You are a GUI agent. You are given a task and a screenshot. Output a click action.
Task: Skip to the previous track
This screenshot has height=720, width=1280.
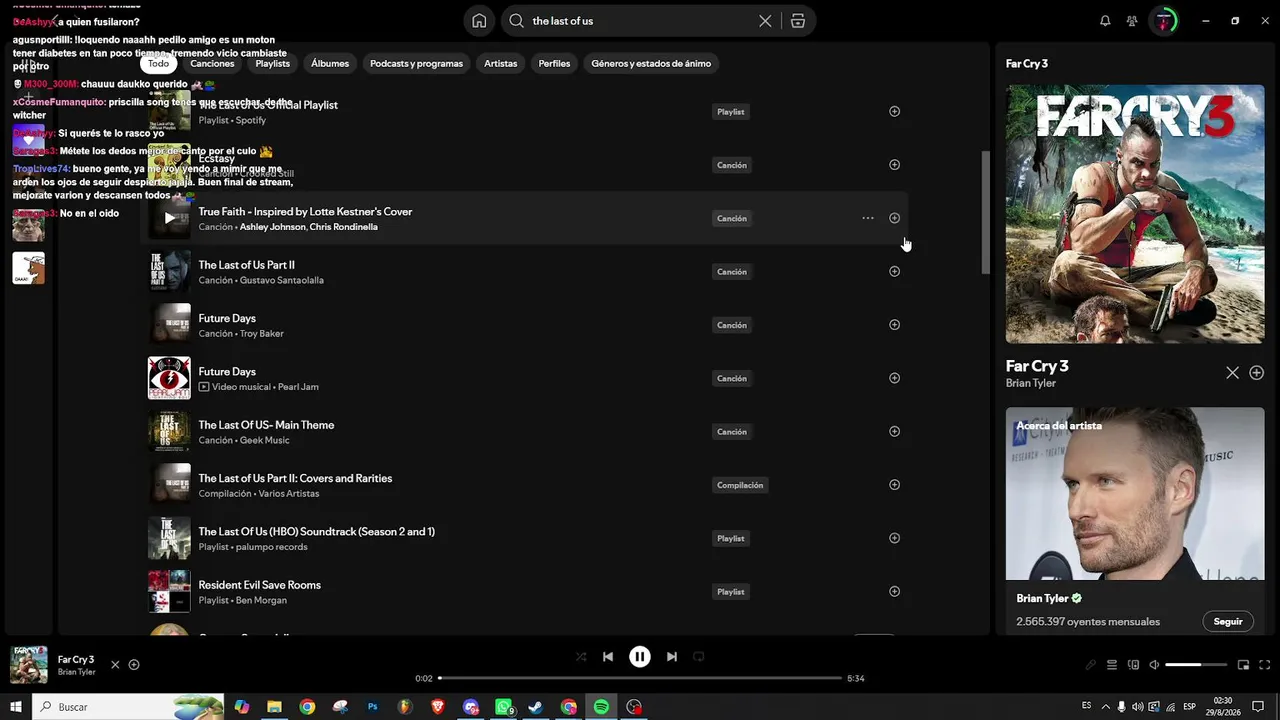point(608,657)
